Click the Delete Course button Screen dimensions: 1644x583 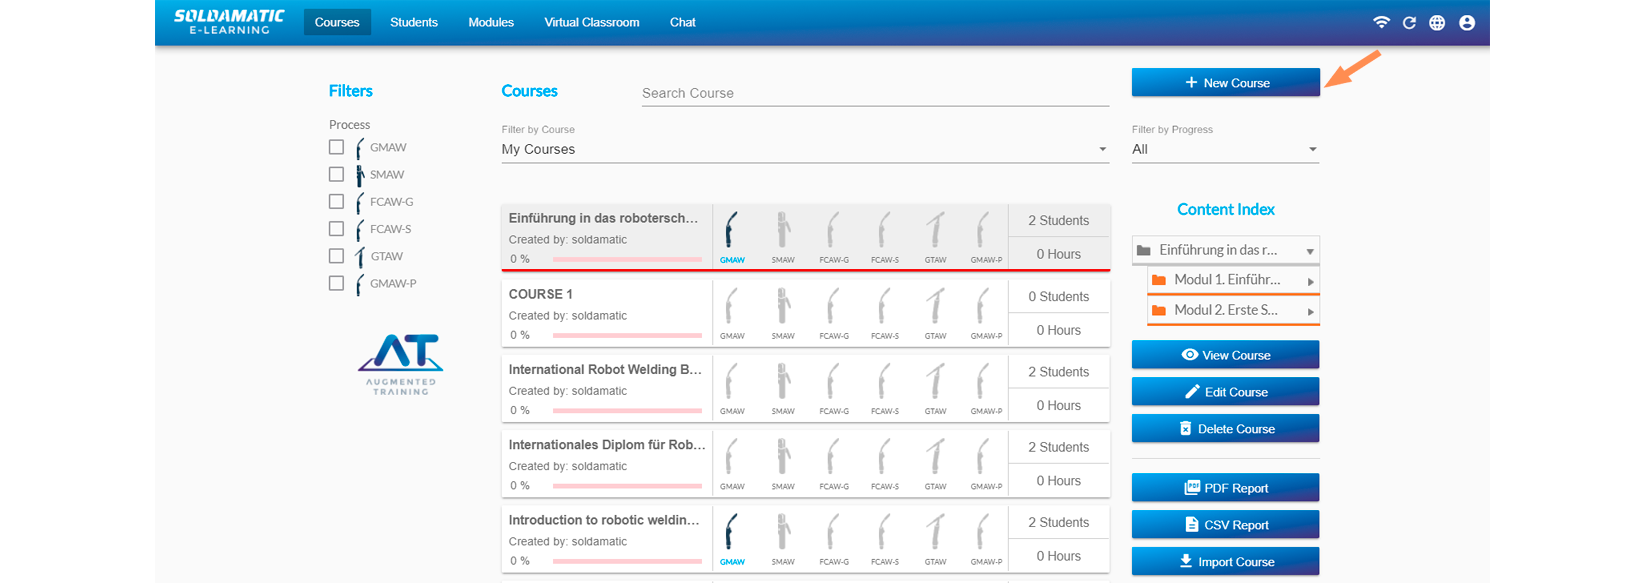click(1225, 429)
